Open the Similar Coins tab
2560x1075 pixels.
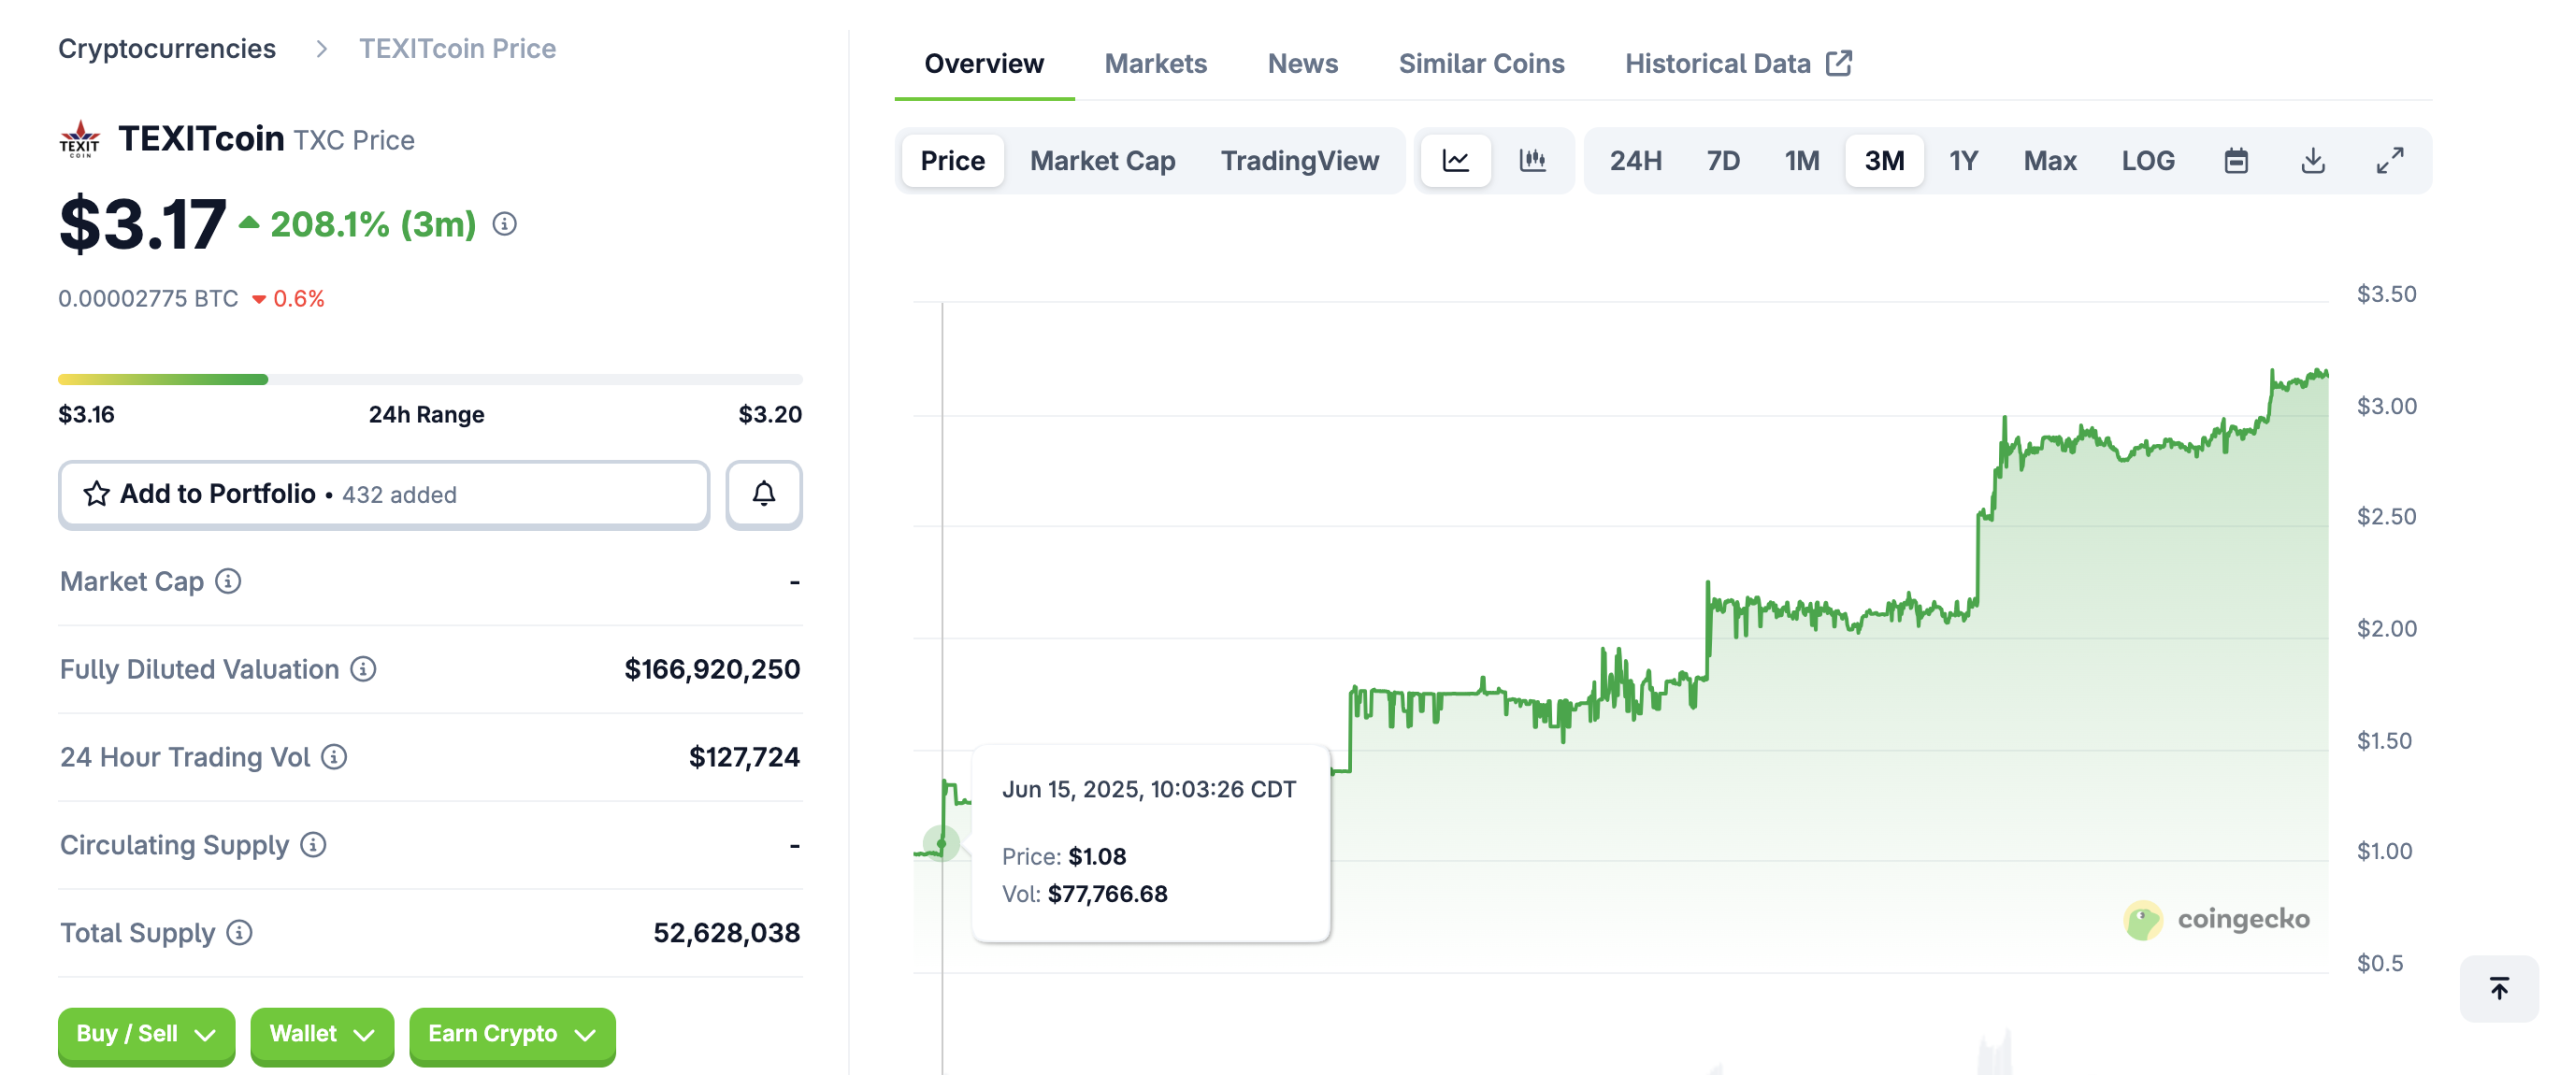tap(1480, 64)
